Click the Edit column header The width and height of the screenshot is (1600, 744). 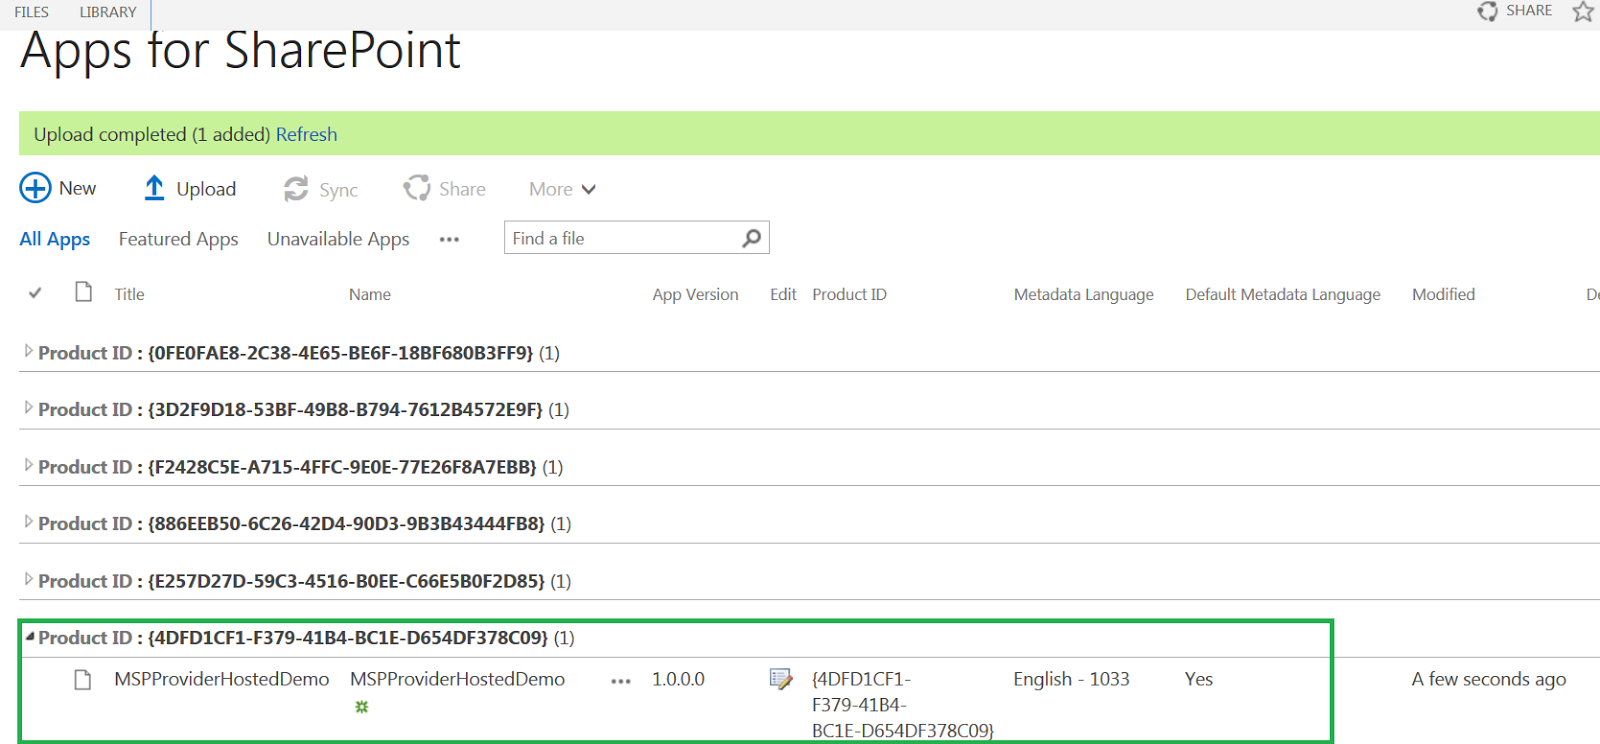tap(783, 294)
